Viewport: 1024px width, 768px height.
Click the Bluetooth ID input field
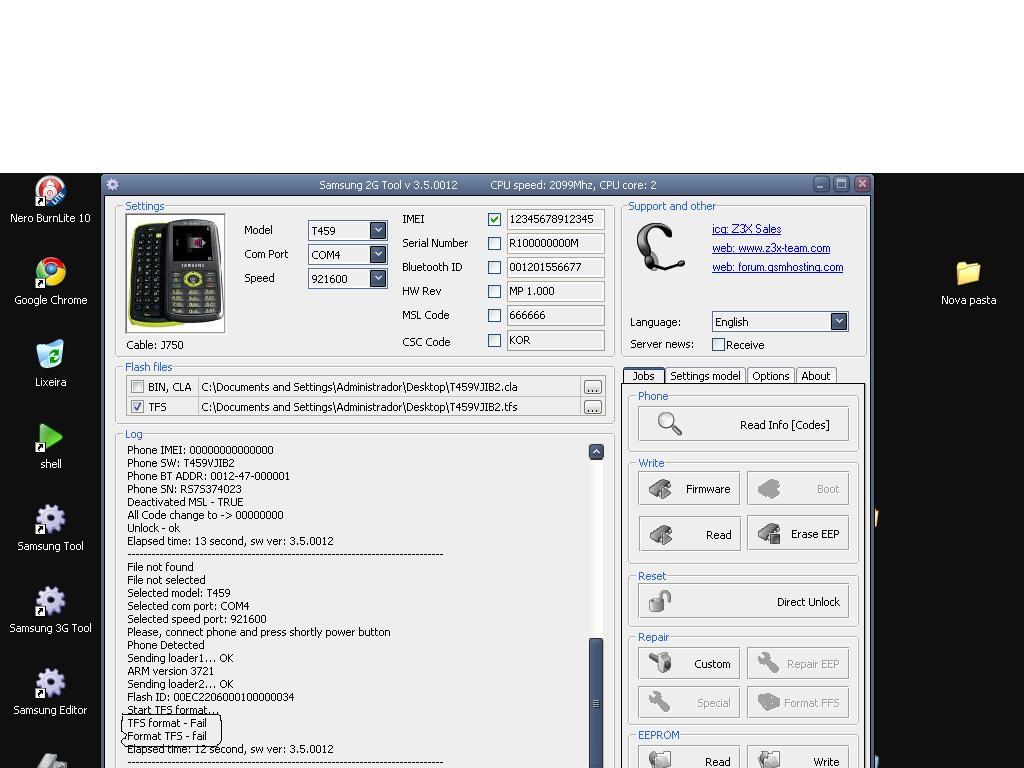(556, 268)
